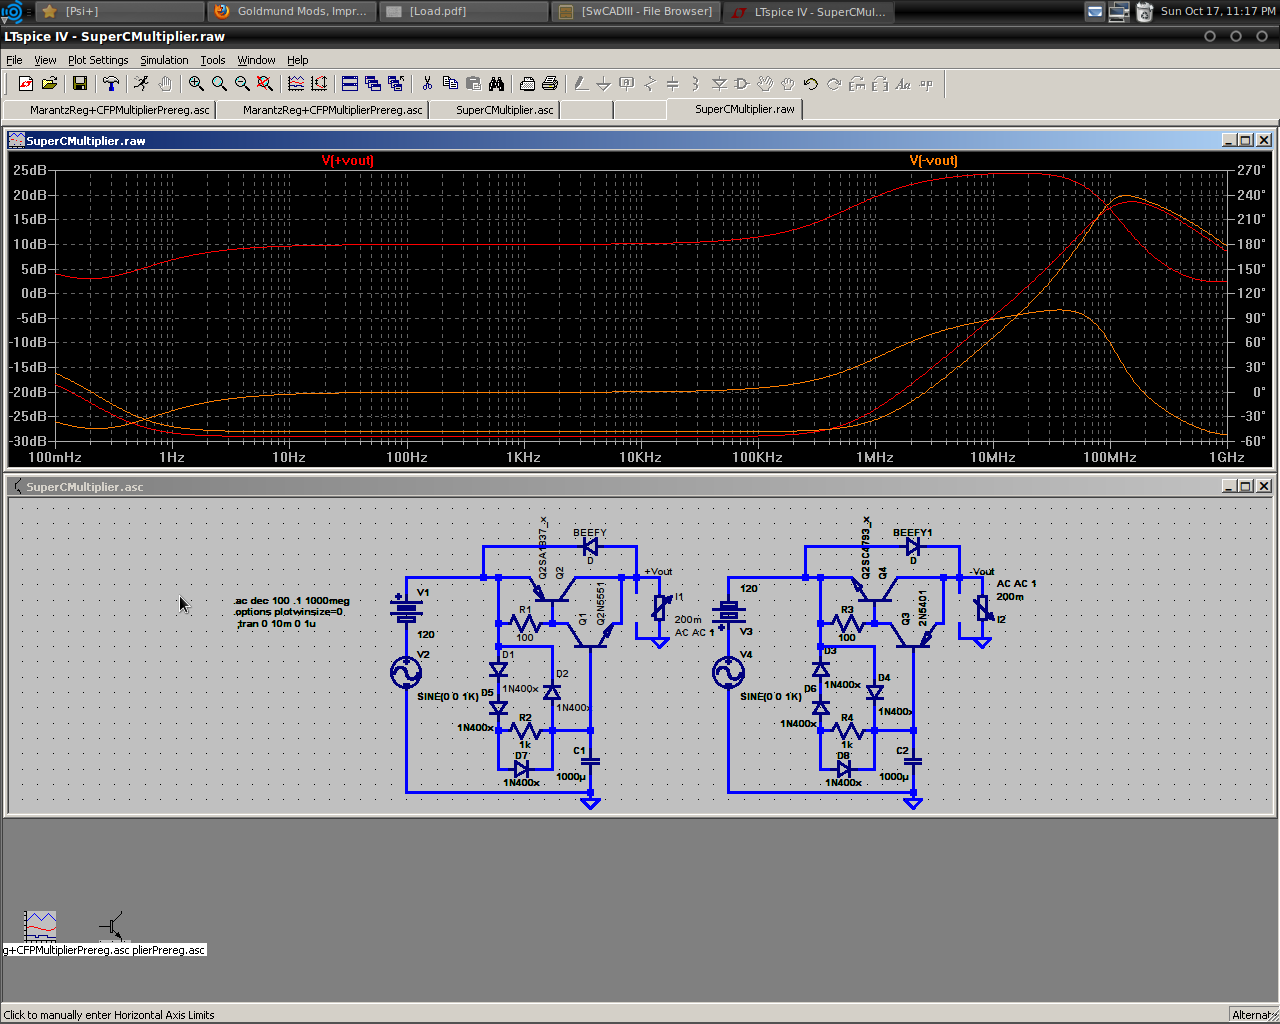Viewport: 1280px width, 1024px height.
Task: Click the clock Sun Oct 17 11:17 PM
Action: (1217, 11)
